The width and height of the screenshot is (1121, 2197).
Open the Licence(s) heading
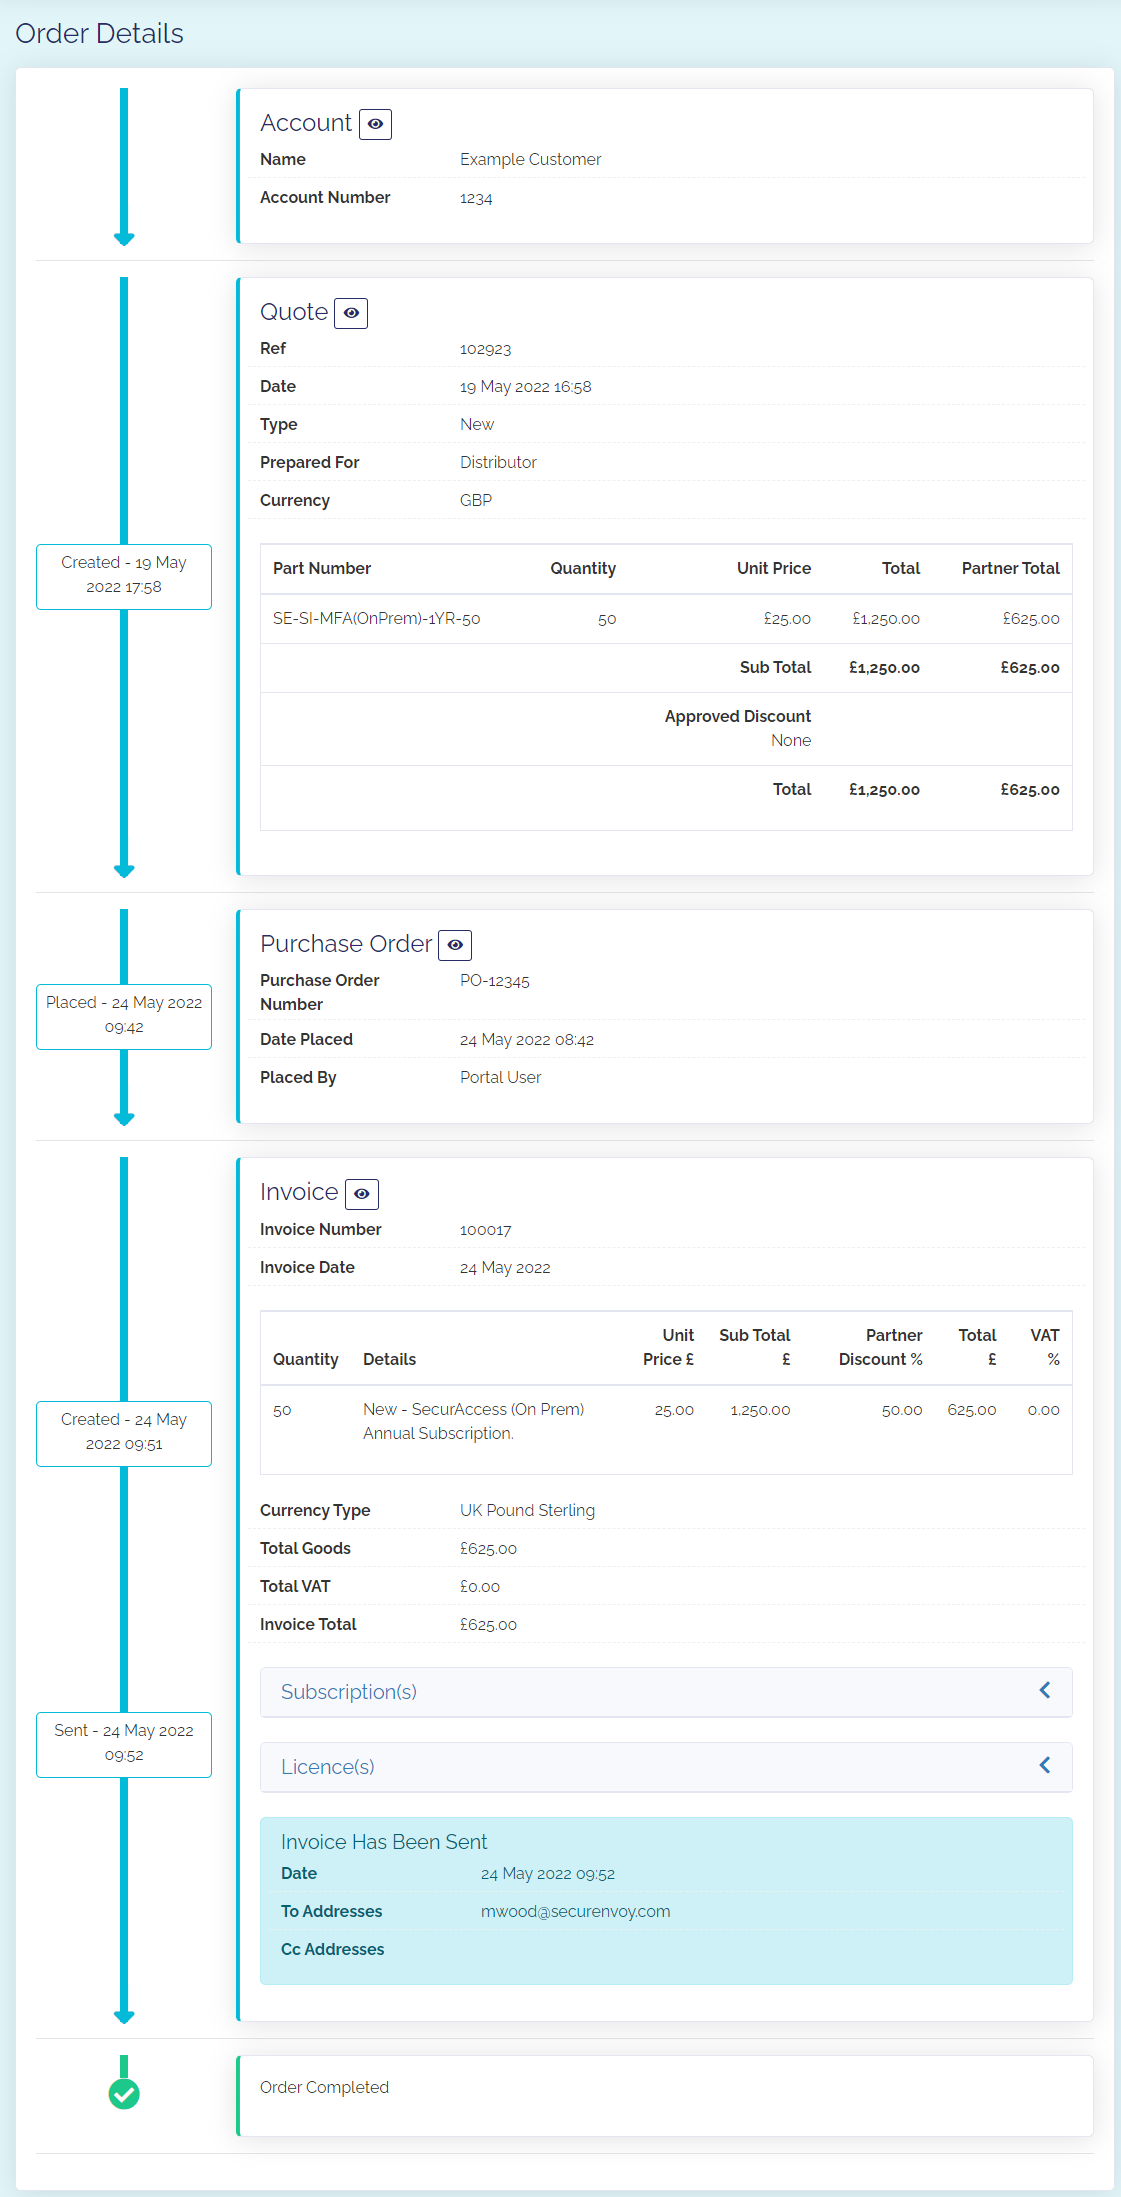328,1767
